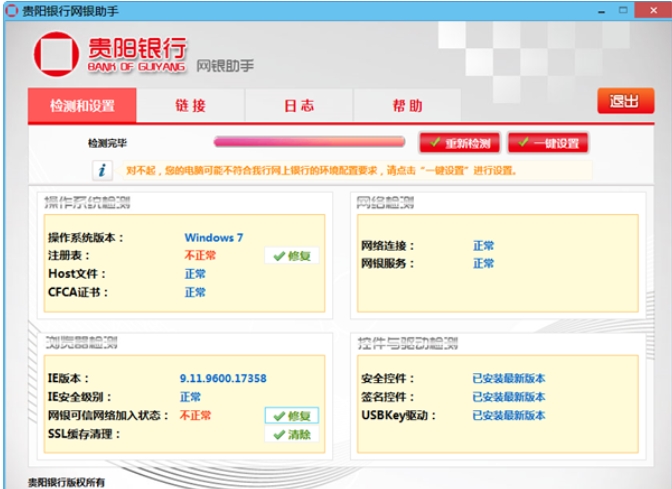Switch to the 检测和设置 tab
Image resolution: width=672 pixels, height=489 pixels.
82,105
